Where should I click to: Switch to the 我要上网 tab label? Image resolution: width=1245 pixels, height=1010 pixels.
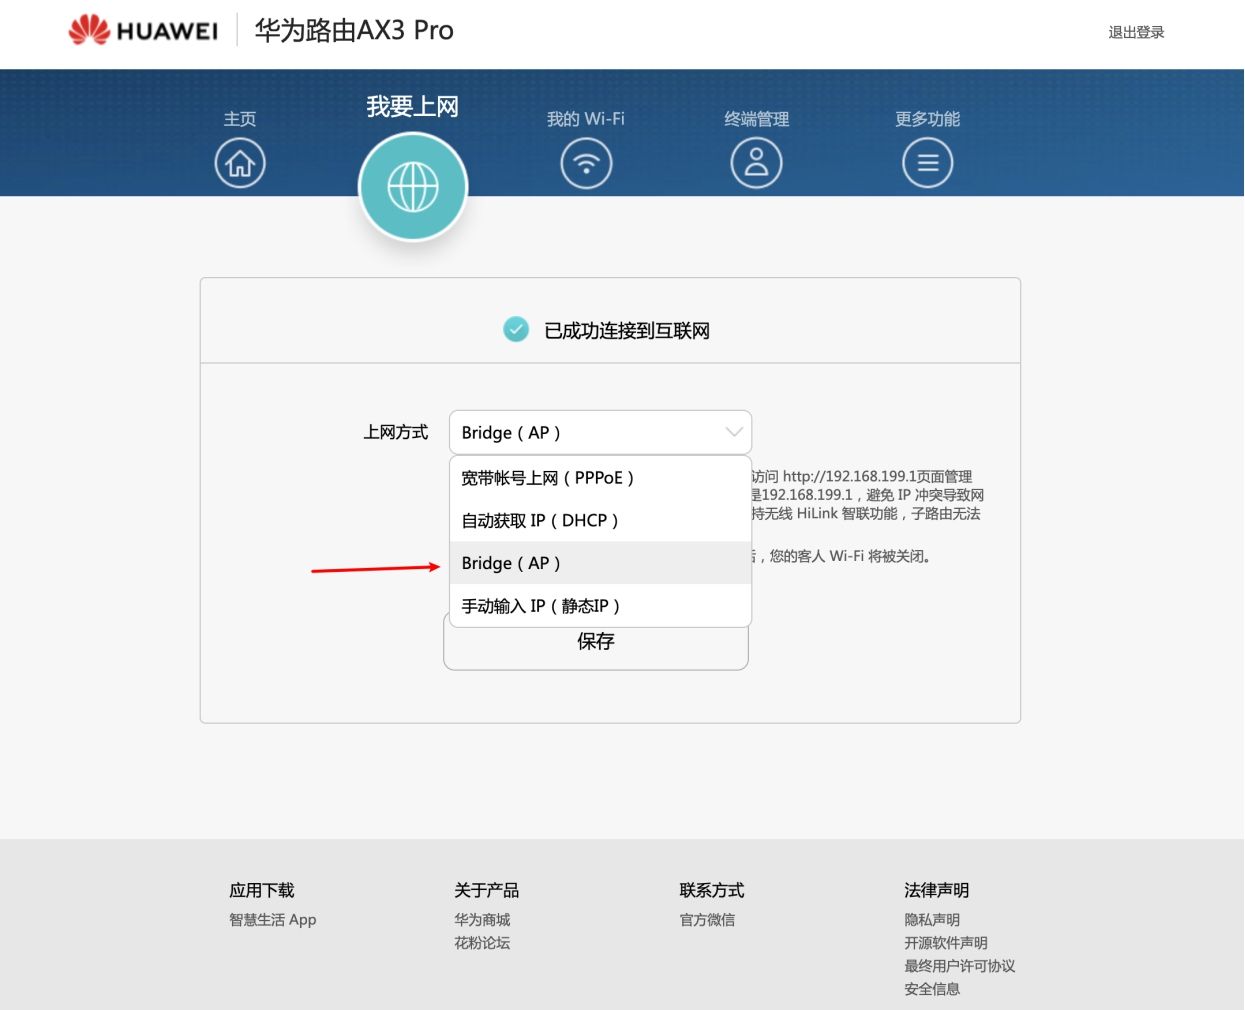(x=412, y=106)
